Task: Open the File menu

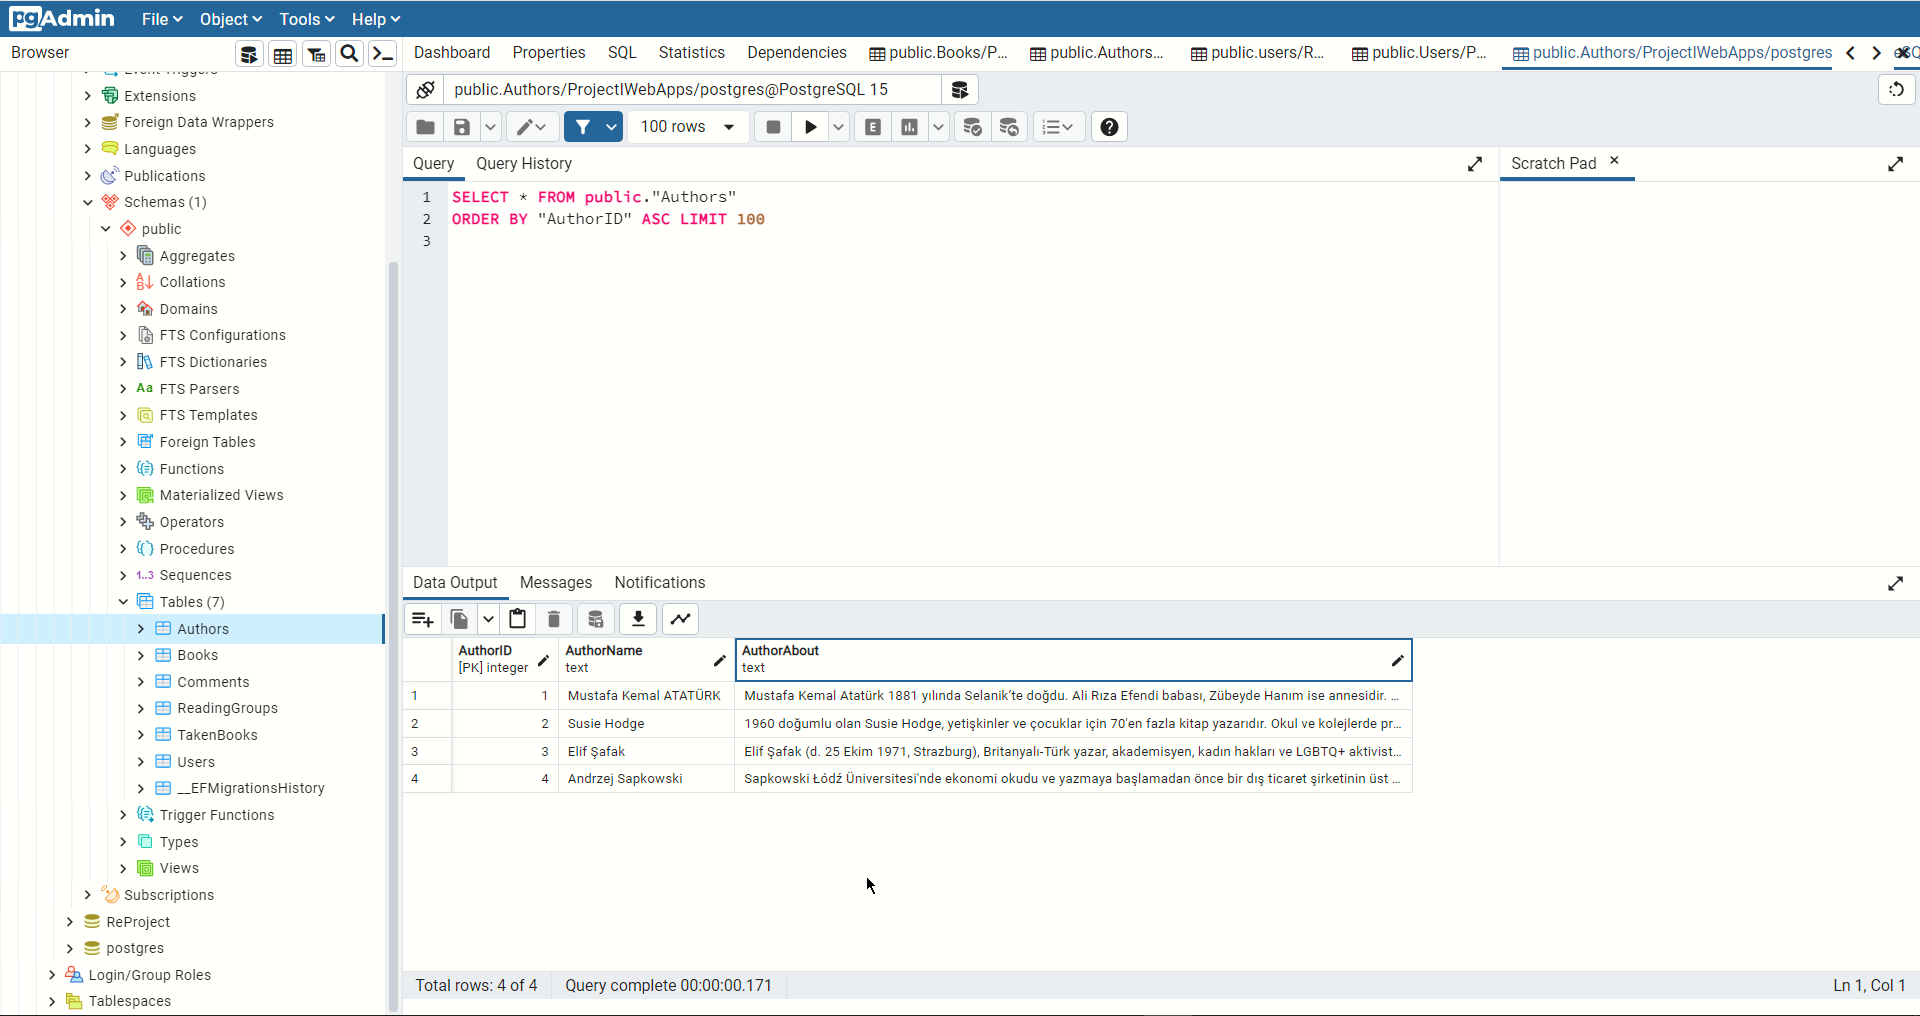Action: pyautogui.click(x=162, y=19)
